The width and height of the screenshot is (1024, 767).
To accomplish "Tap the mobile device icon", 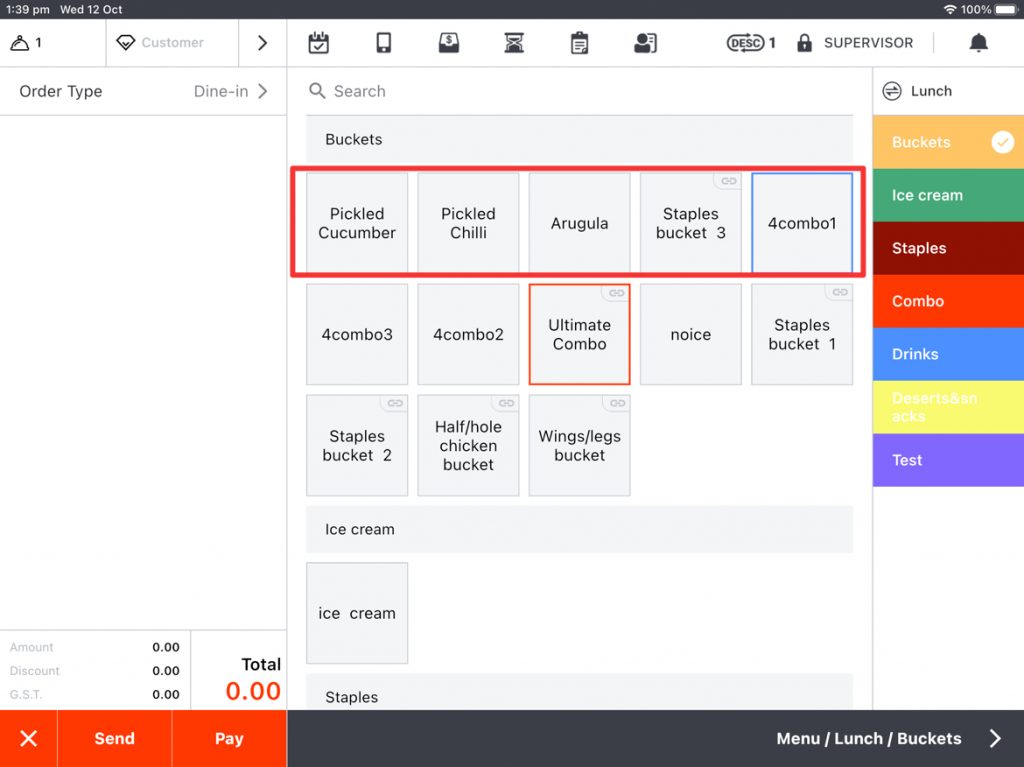I will coord(383,43).
